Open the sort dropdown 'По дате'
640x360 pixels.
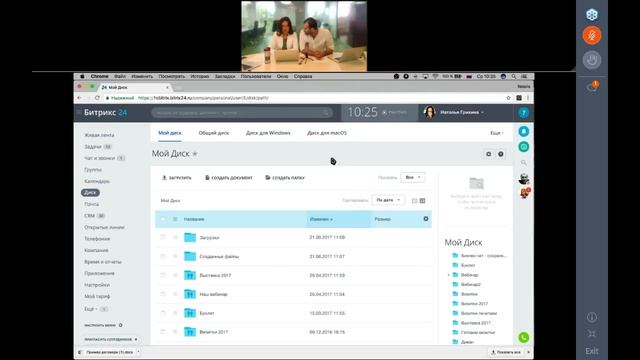coord(388,200)
